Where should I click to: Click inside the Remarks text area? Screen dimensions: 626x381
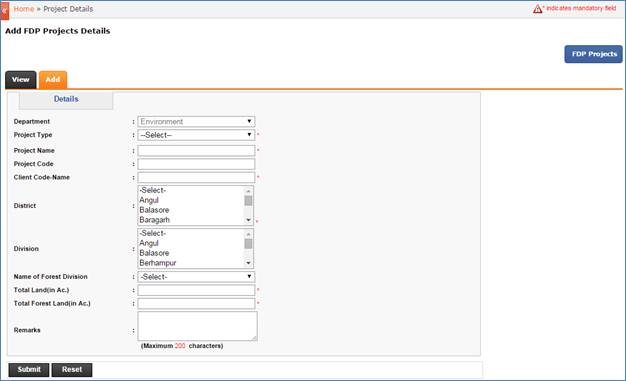(x=198, y=326)
